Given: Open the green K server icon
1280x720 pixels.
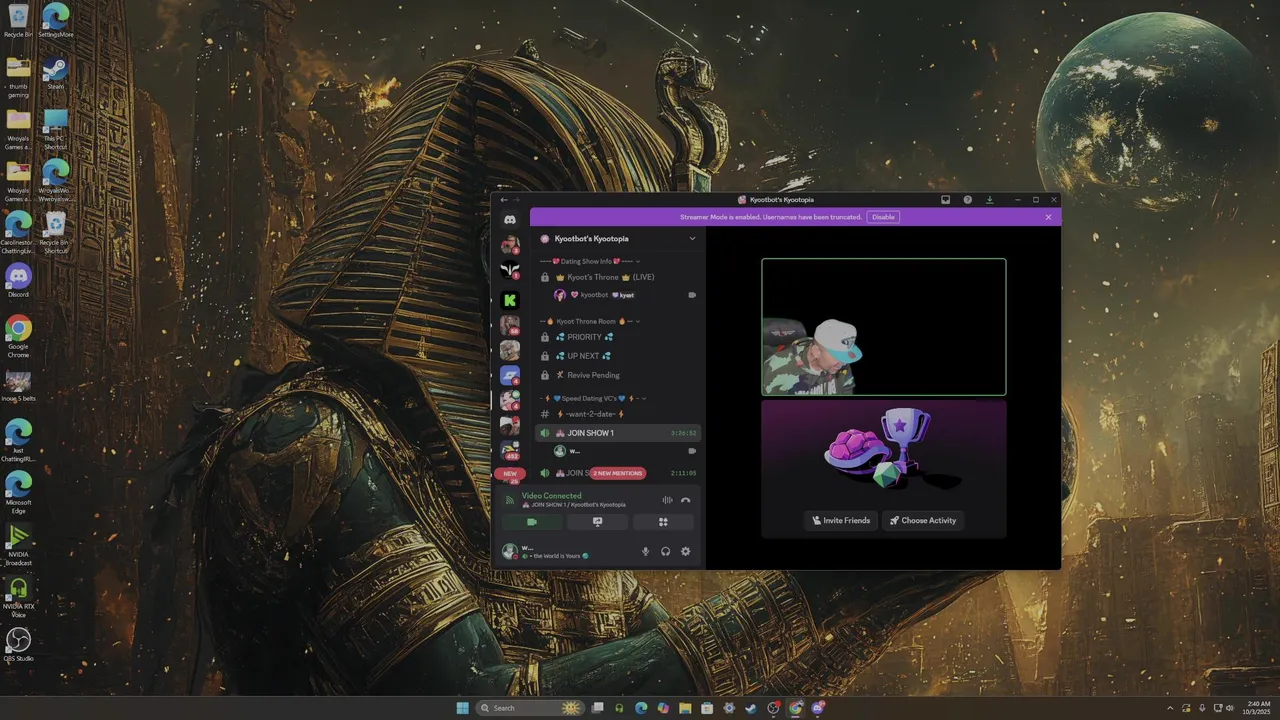Looking at the screenshot, I should (x=510, y=300).
